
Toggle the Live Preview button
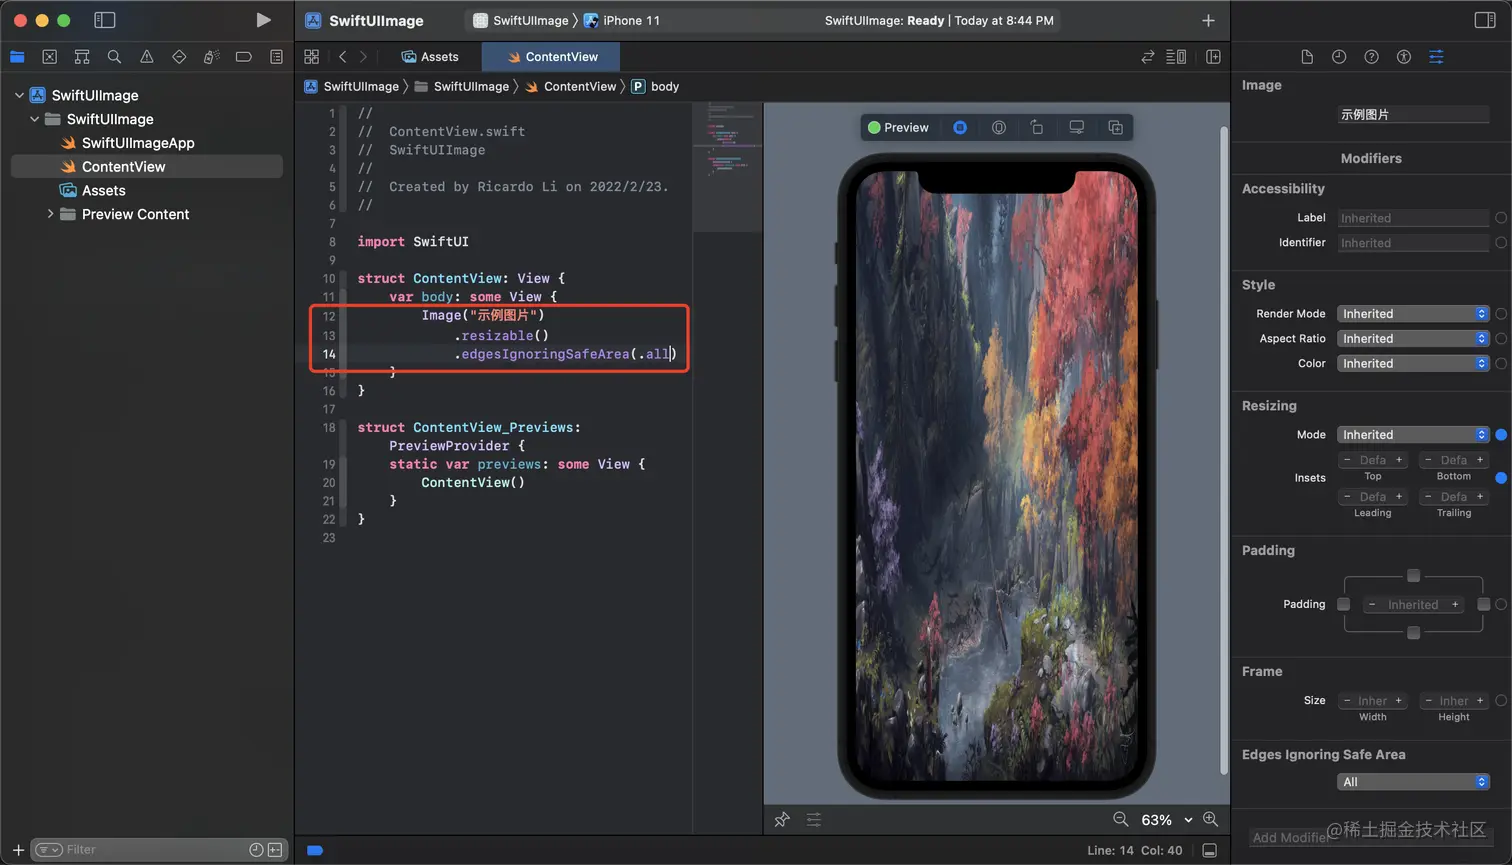pos(960,128)
